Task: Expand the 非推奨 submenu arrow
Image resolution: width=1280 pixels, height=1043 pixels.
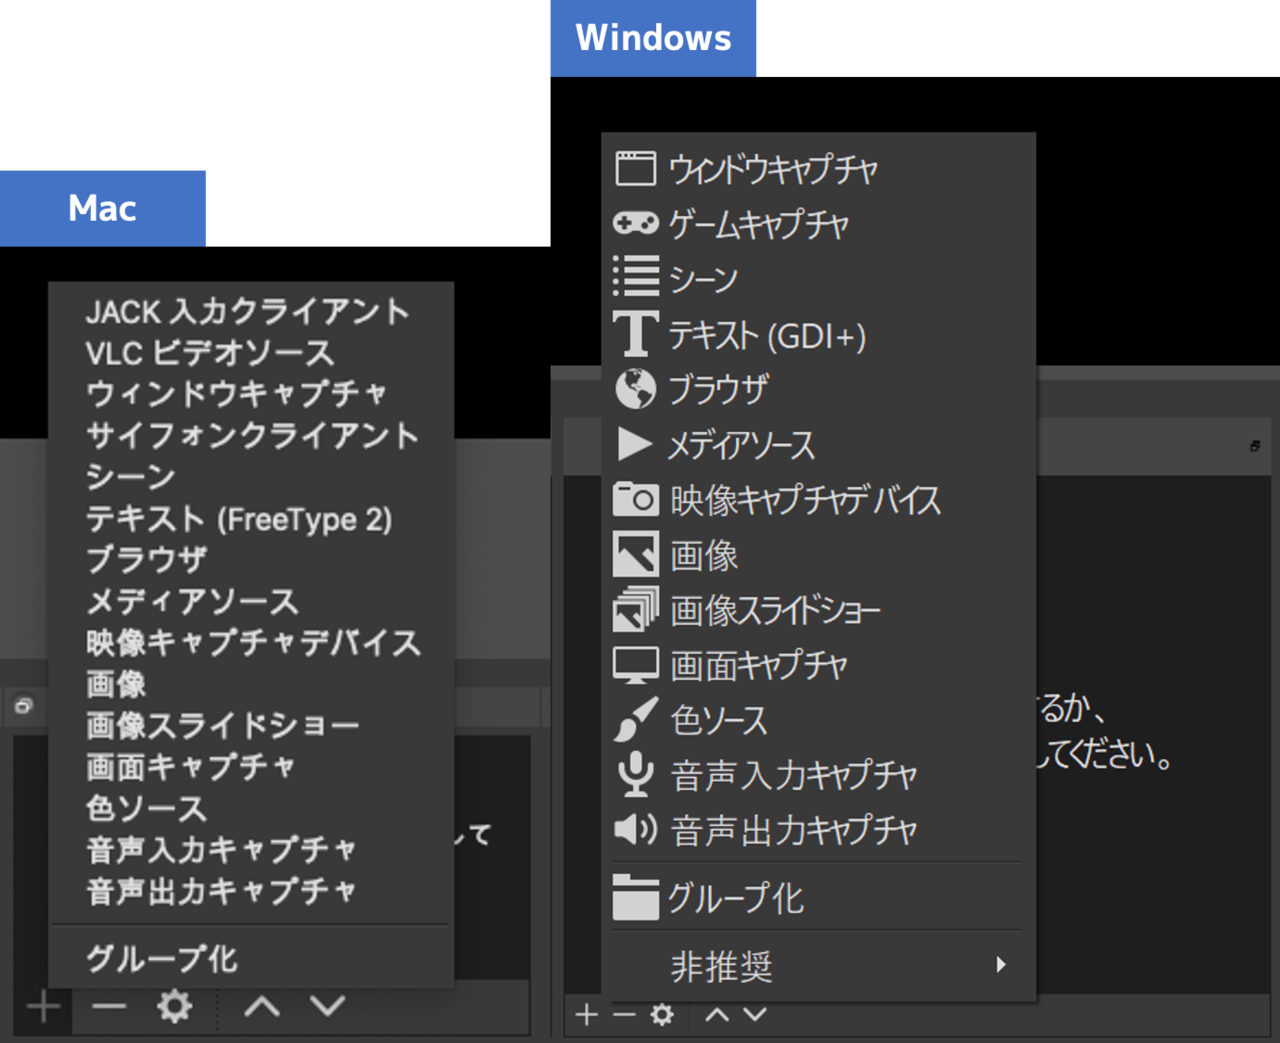Action: pos(1001,965)
